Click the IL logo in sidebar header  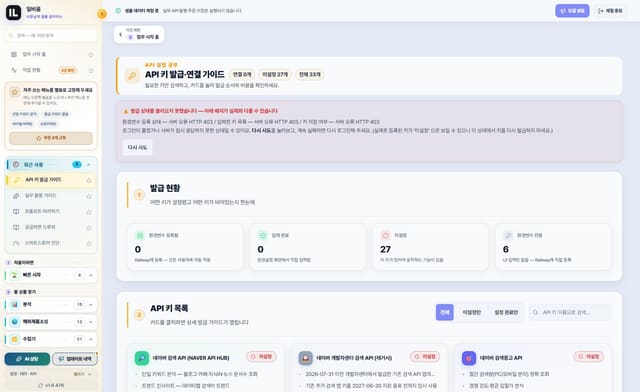click(13, 13)
